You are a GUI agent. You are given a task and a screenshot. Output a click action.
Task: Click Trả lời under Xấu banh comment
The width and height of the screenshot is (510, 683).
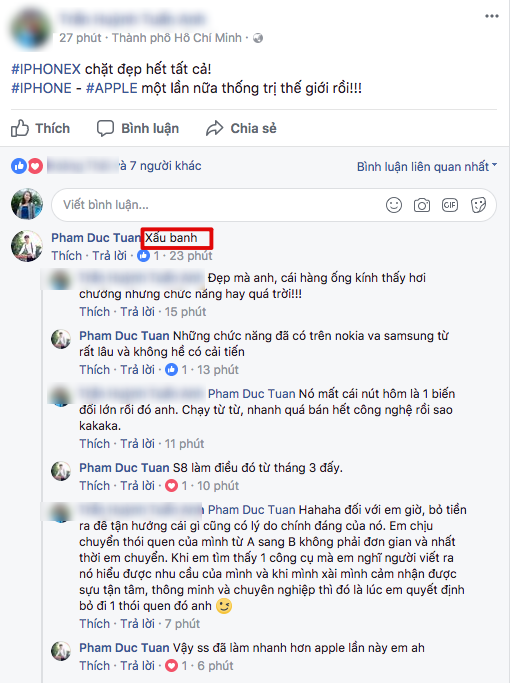click(x=109, y=256)
